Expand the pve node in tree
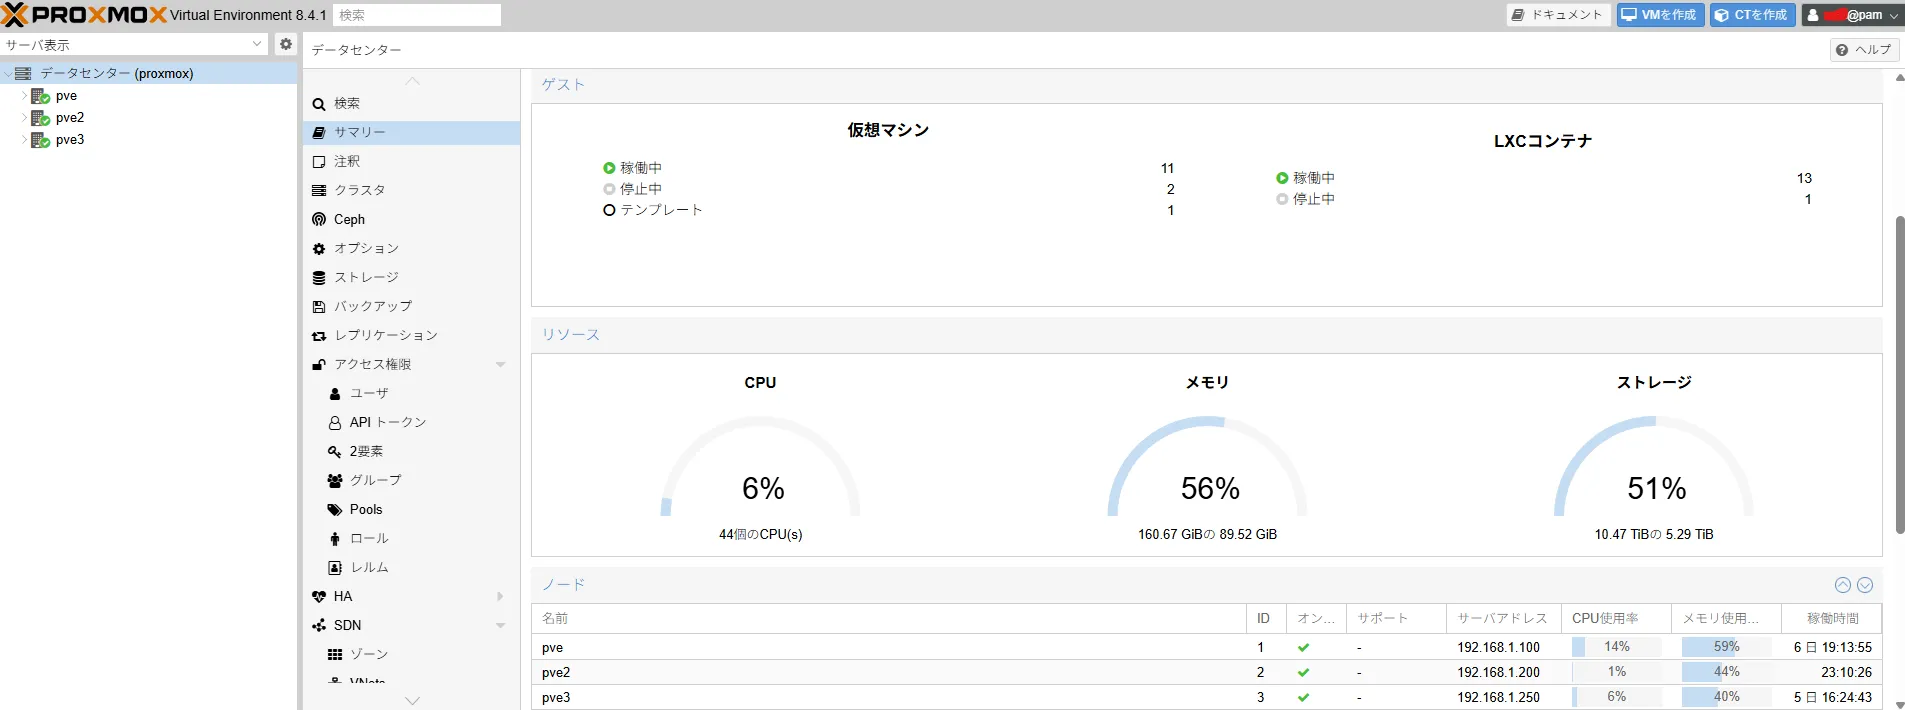Screen dimensions: 1905x710 24,96
